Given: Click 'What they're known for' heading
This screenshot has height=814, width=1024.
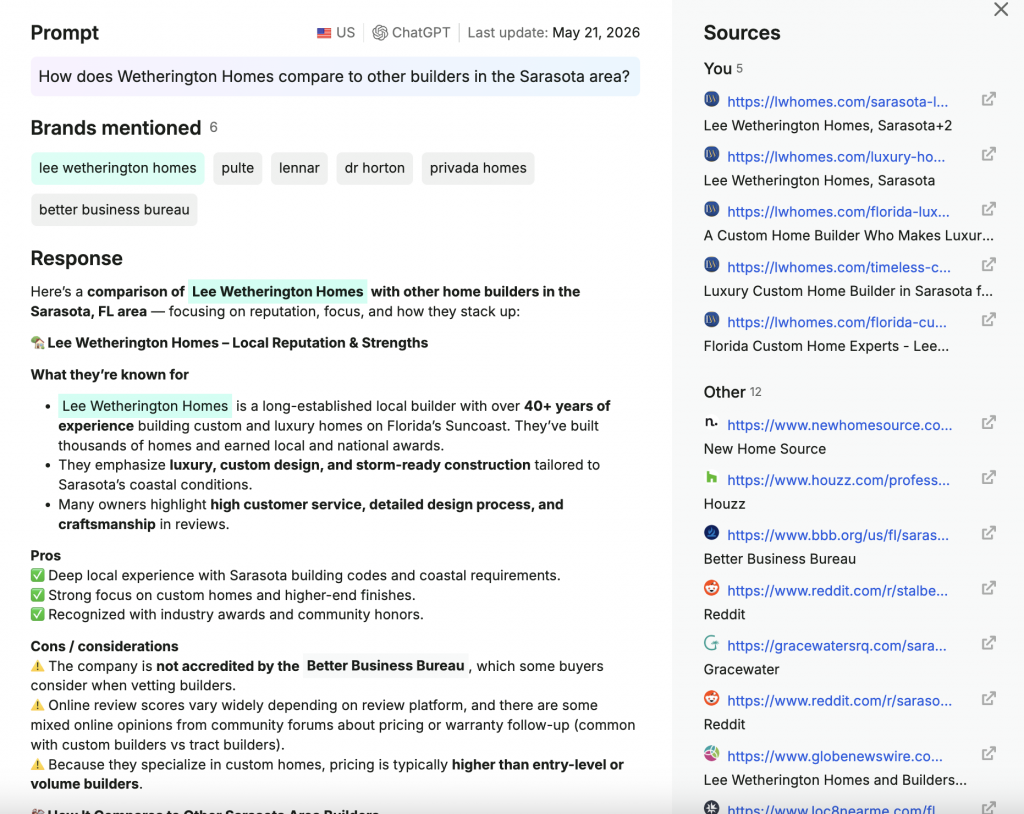Looking at the screenshot, I should tap(110, 374).
